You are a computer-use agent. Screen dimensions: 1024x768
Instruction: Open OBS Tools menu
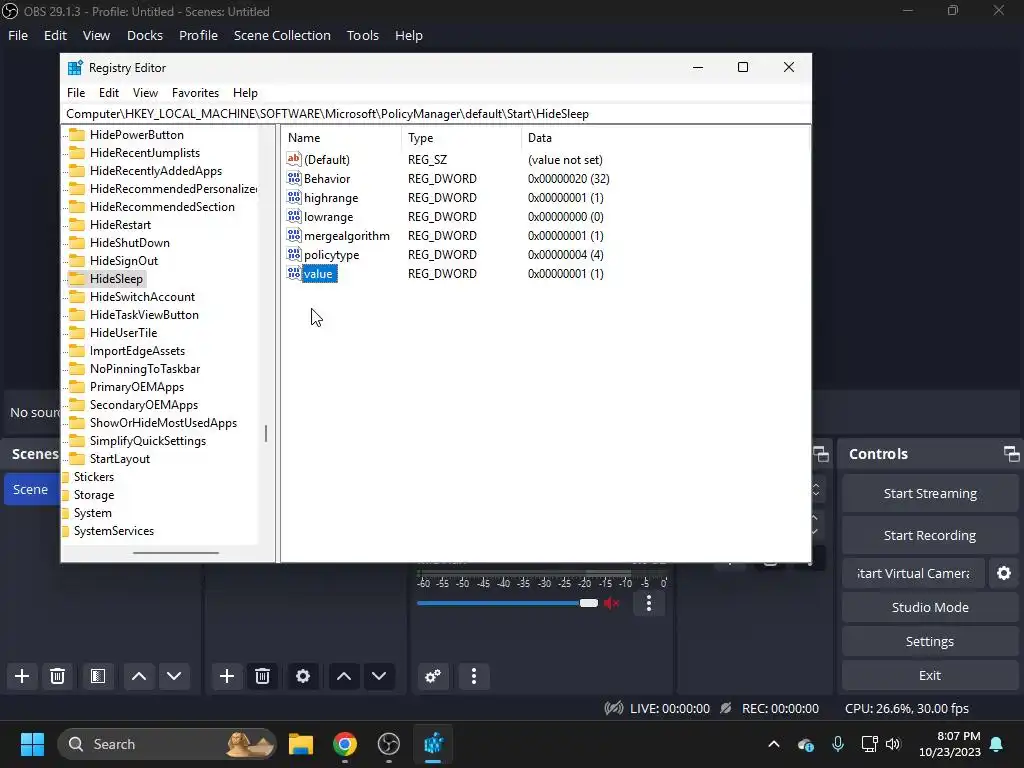(x=362, y=35)
